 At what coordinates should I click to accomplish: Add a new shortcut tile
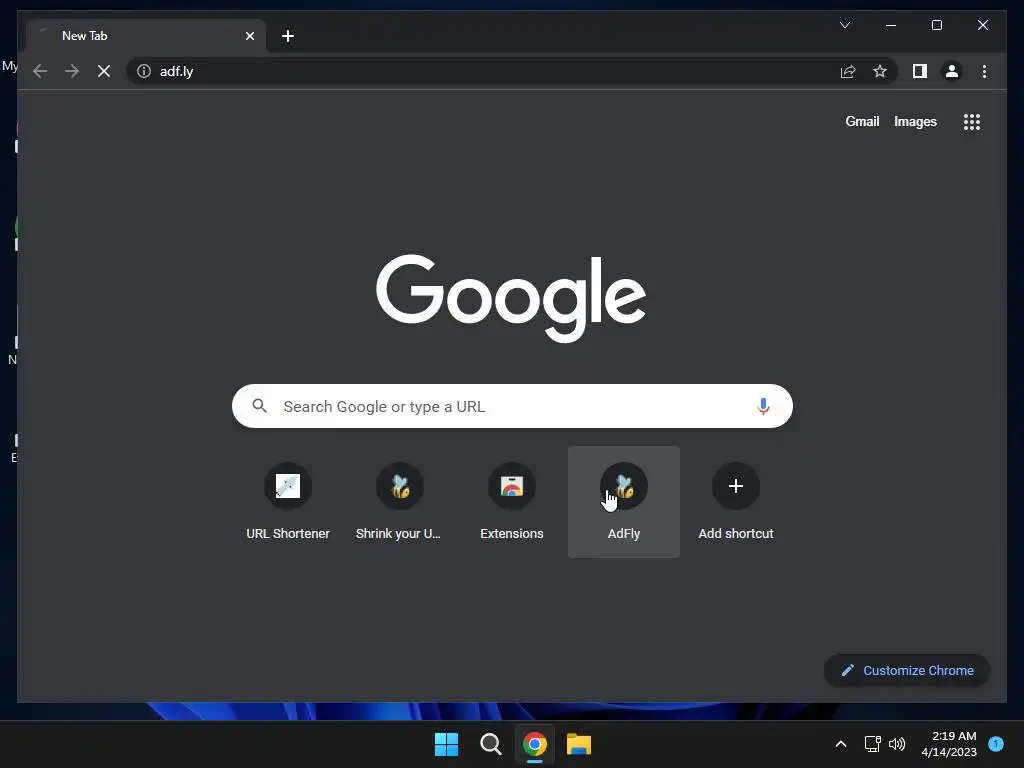click(736, 502)
